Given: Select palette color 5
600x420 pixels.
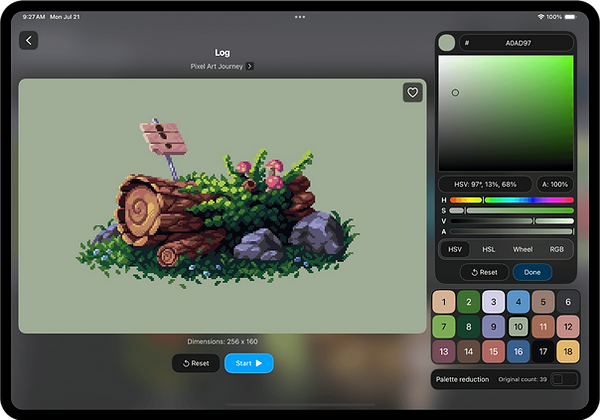Looking at the screenshot, I should coord(543,302).
